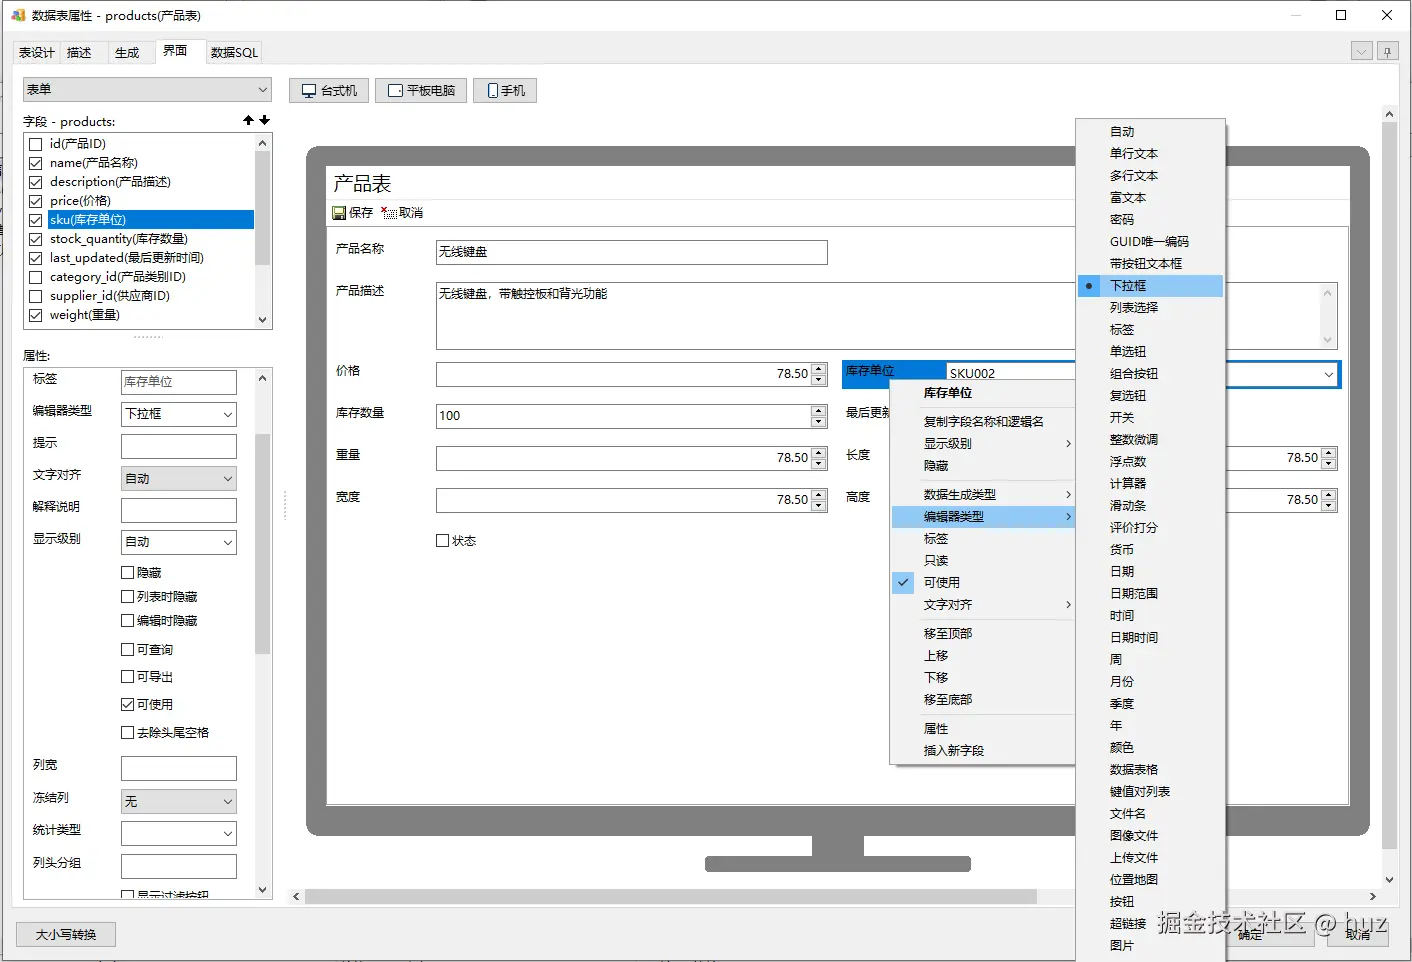Check the id(产品ID) field checkbox
The image size is (1412, 962).
[36, 144]
